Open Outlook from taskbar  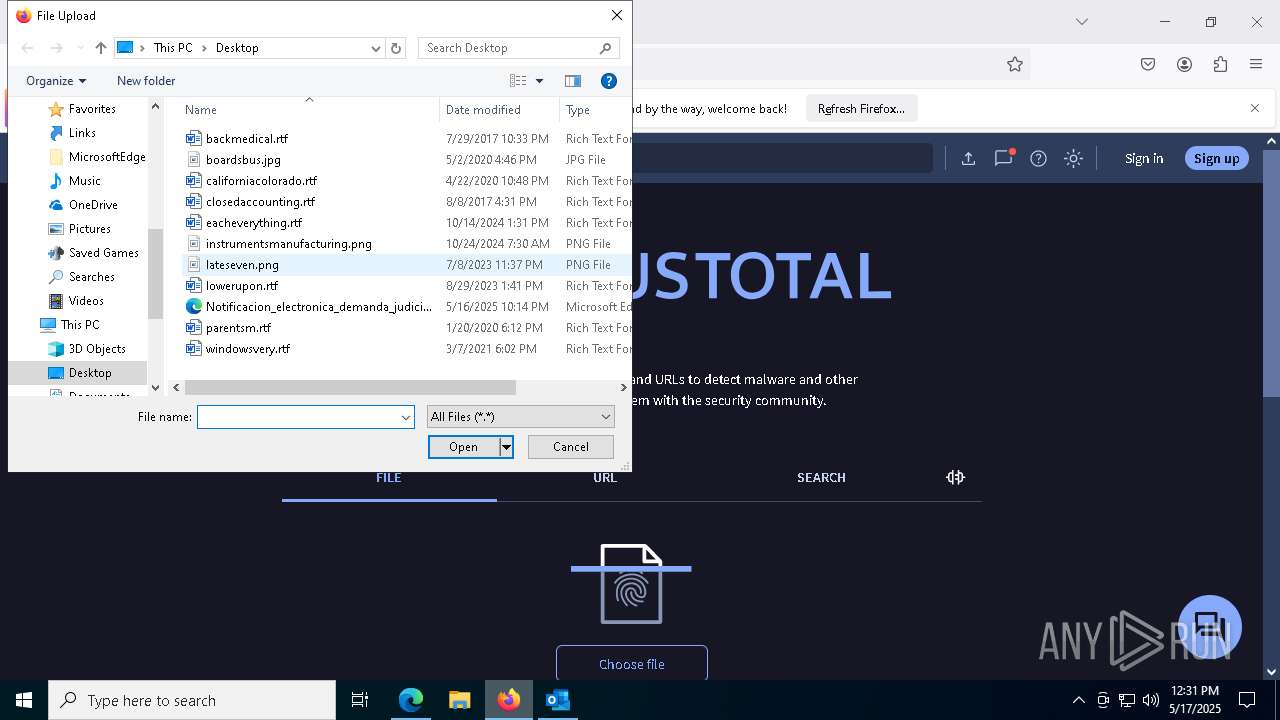[557, 700]
